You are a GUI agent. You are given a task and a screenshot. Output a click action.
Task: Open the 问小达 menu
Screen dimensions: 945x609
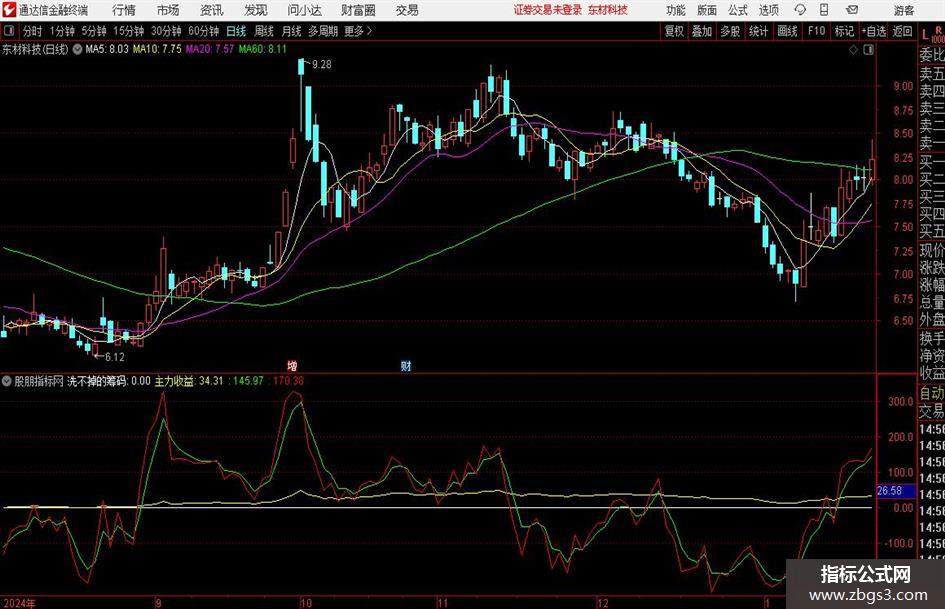tap(304, 10)
